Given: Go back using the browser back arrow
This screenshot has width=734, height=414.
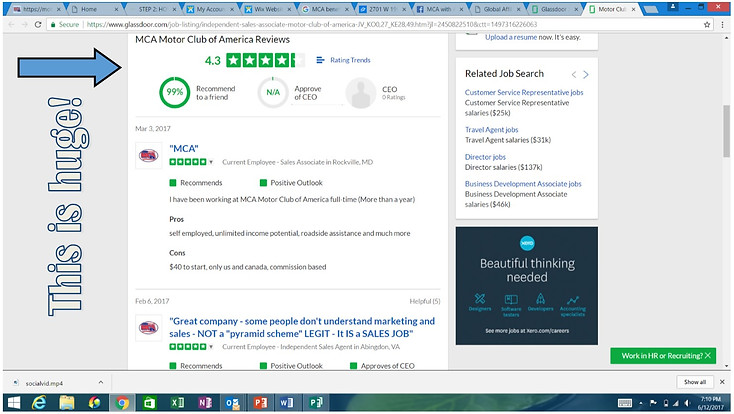Looking at the screenshot, I should pos(12,24).
